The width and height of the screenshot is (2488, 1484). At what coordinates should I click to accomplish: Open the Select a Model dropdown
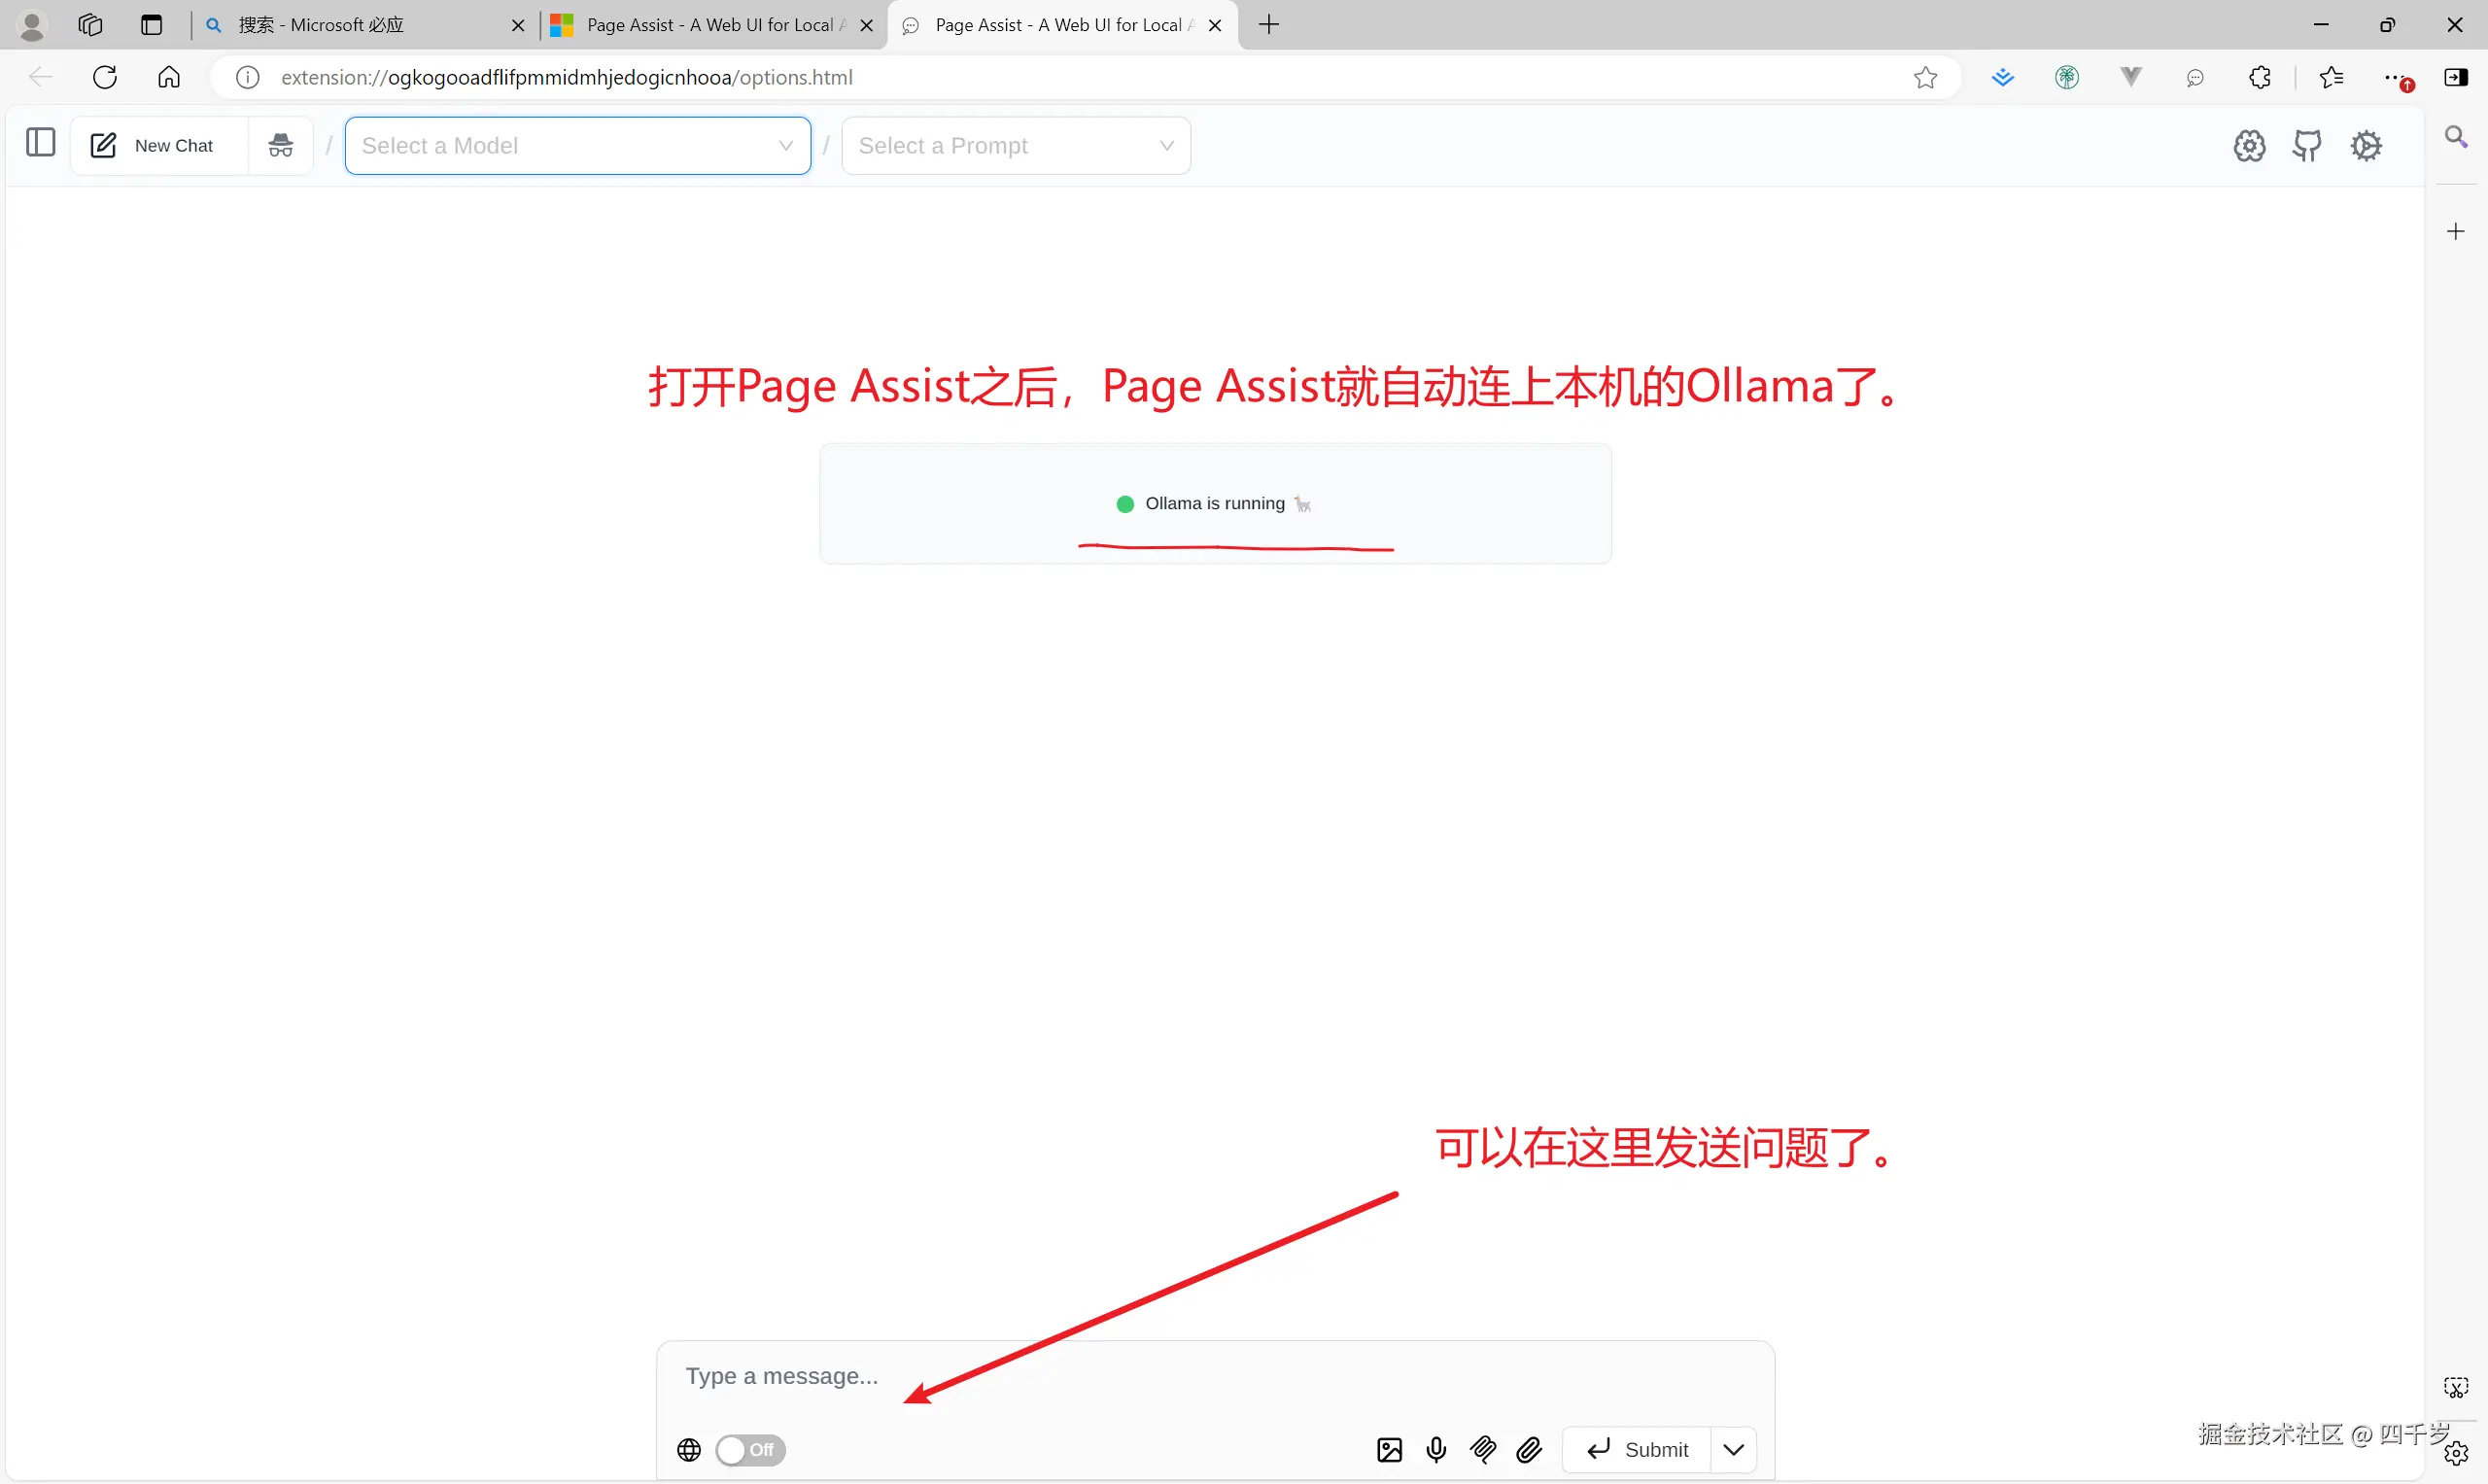point(578,145)
